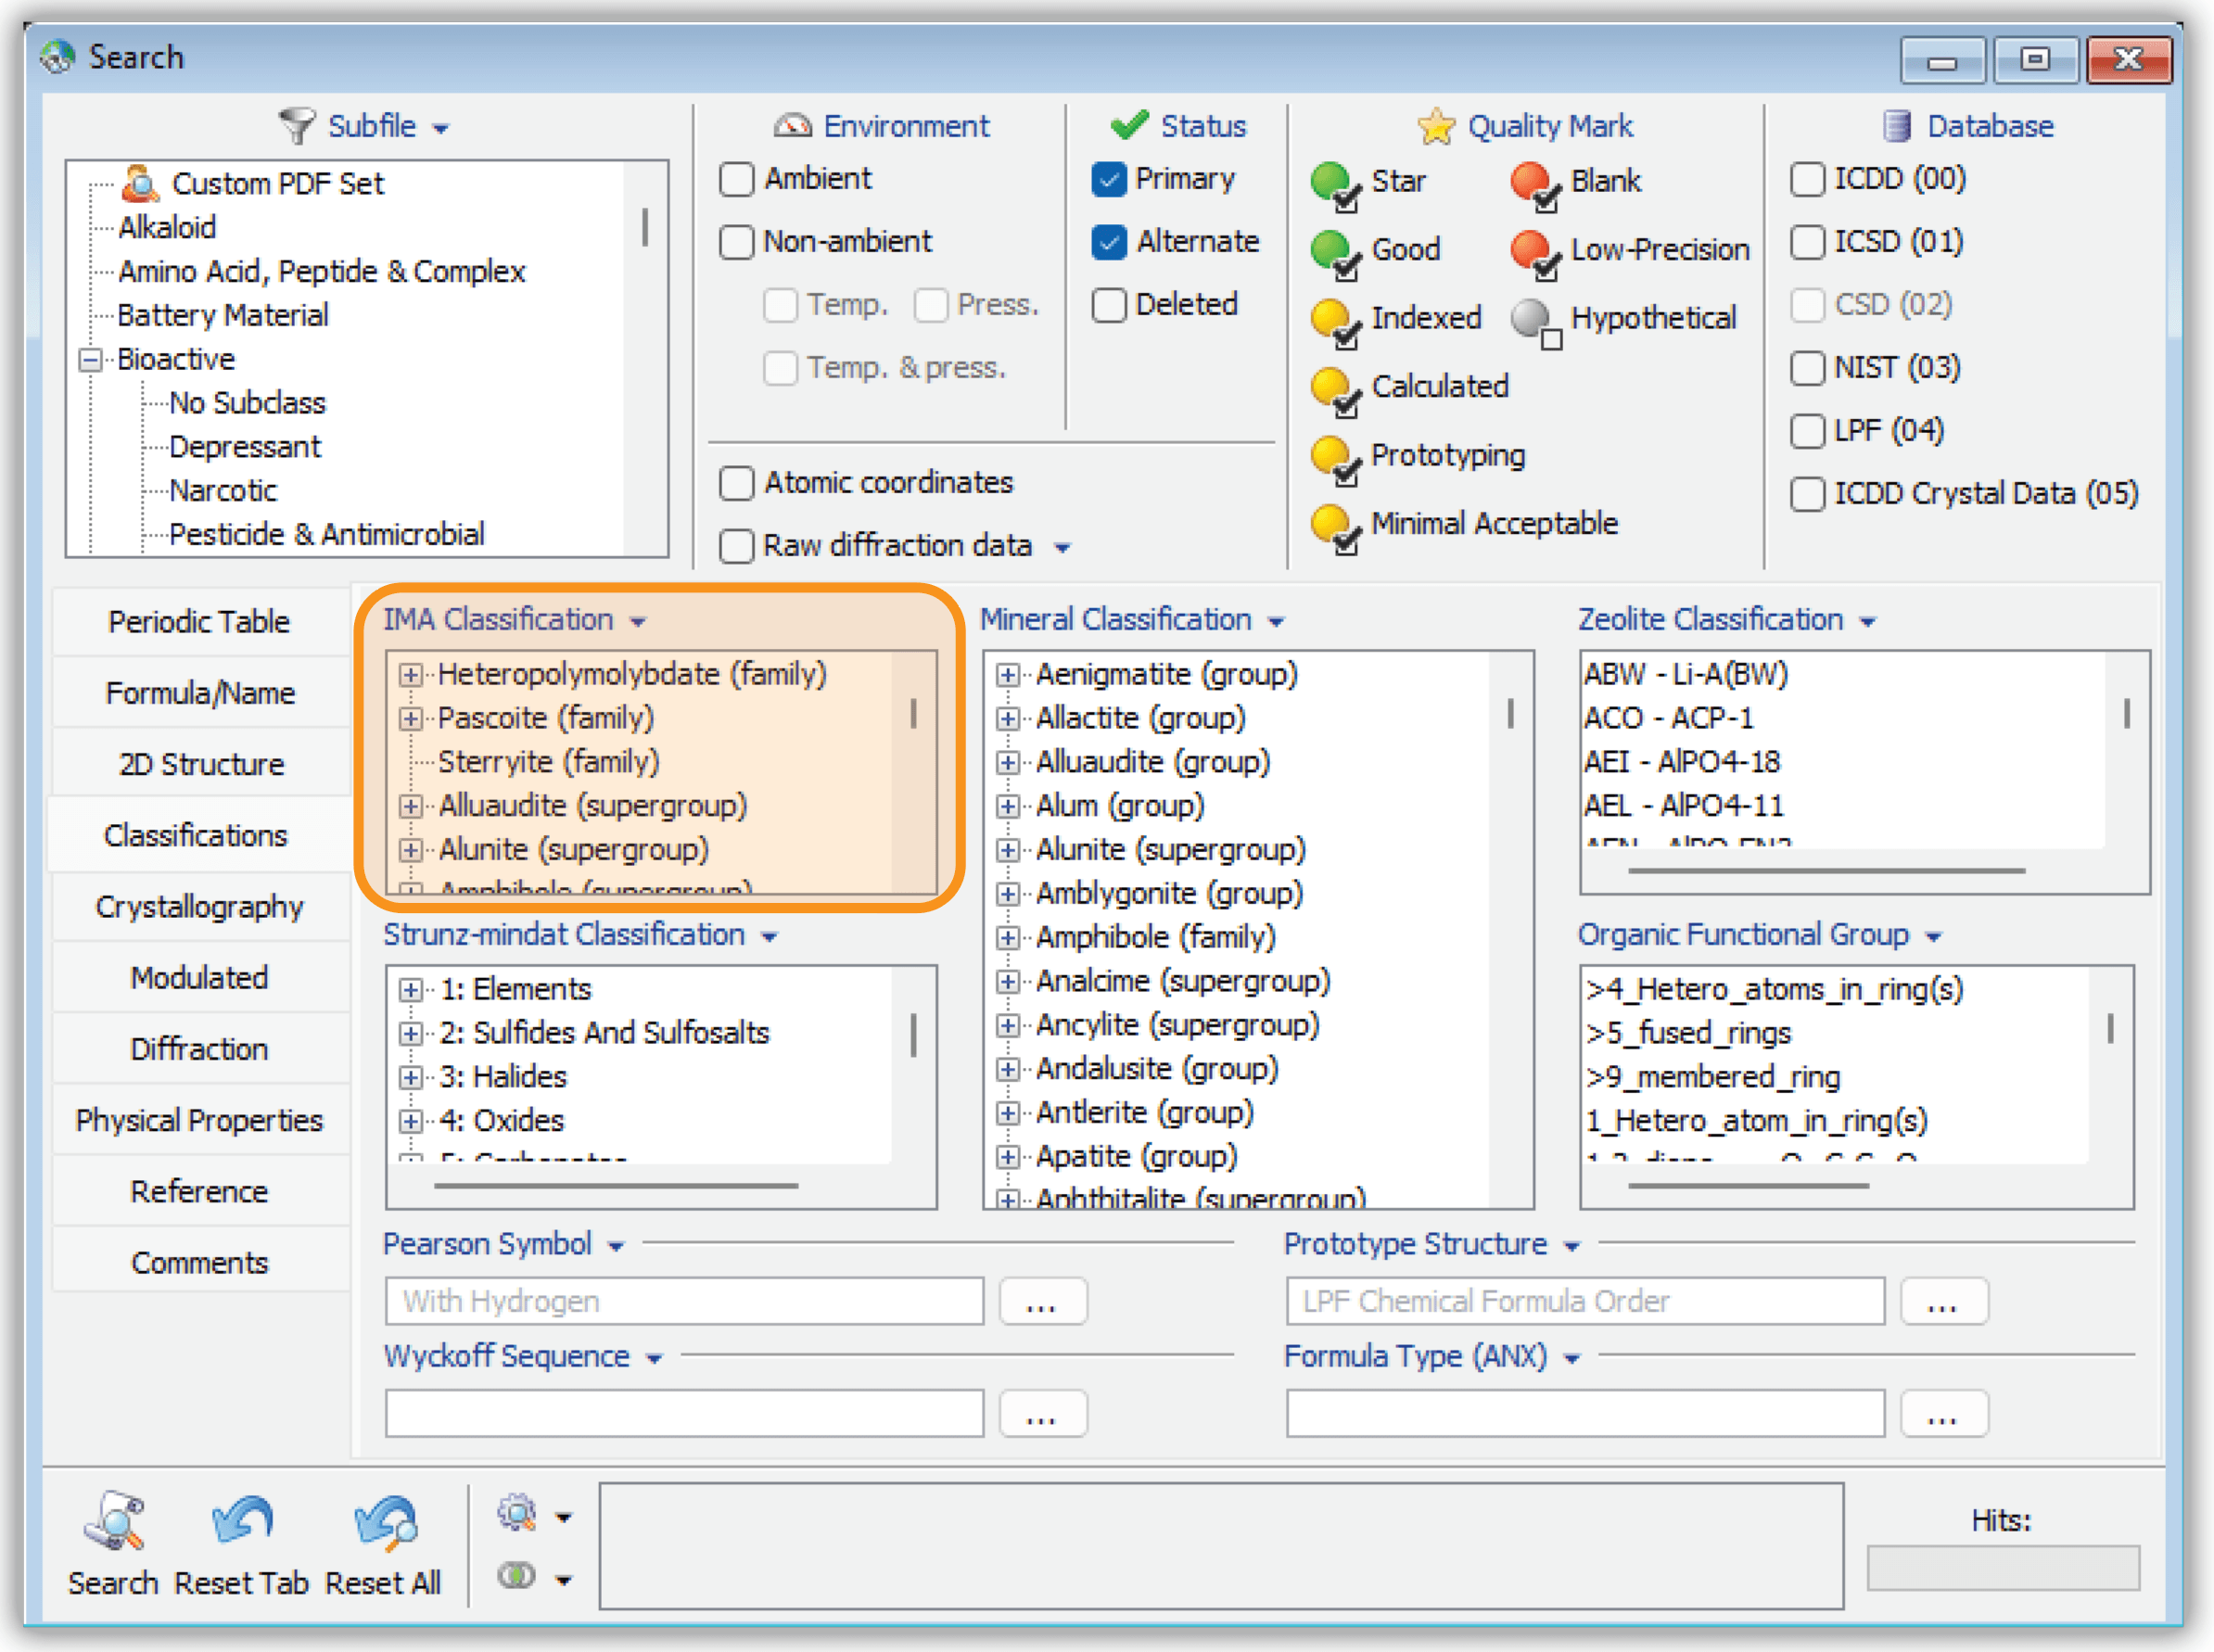
Task: Click the Quality Mark star icon
Action: [x=1436, y=126]
